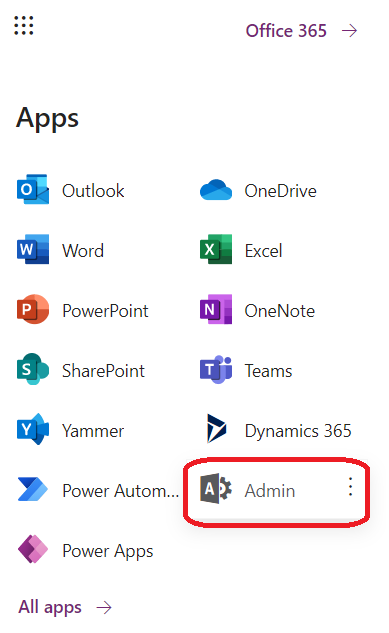Launch Power Apps from its icon
This screenshot has width=389, height=633.
[x=33, y=549]
